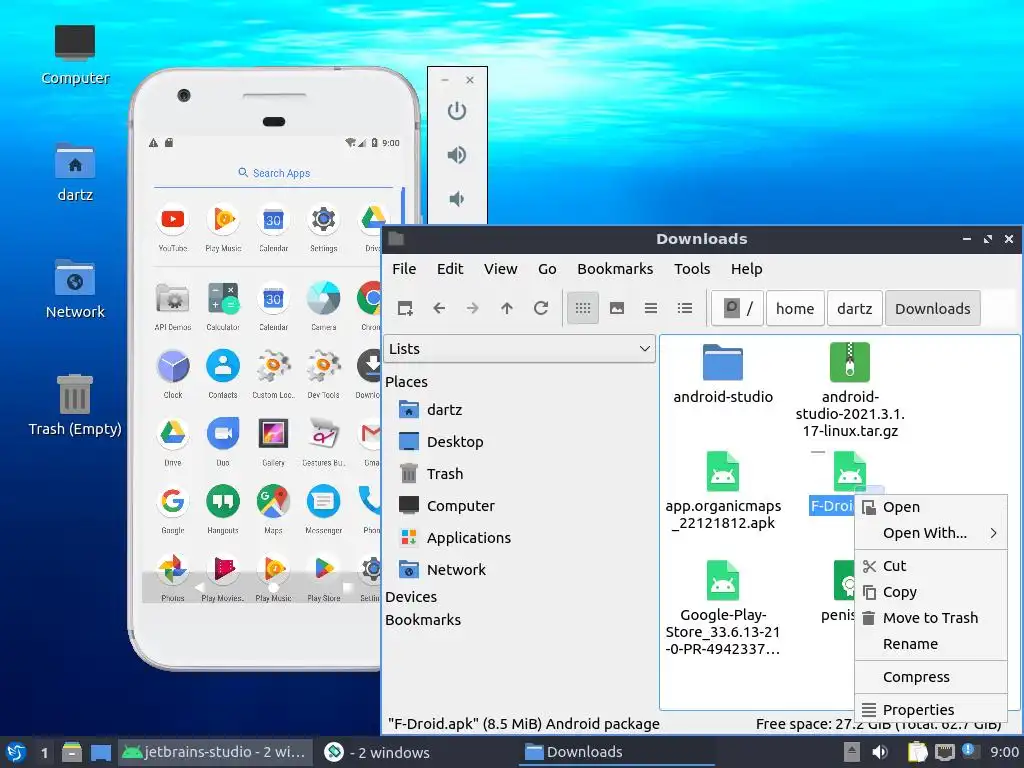
Task: Click home path button
Action: point(795,308)
